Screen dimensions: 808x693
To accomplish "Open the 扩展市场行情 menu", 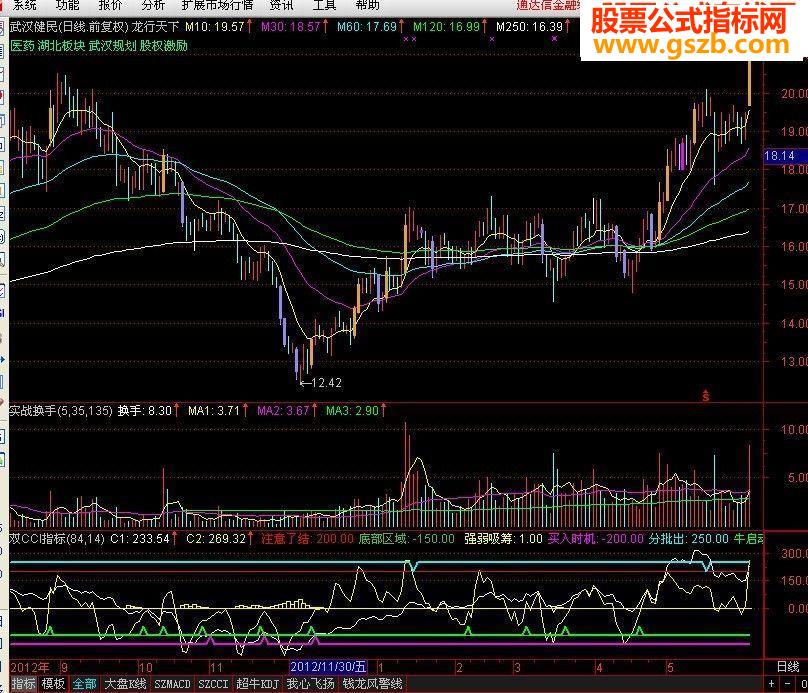I will pyautogui.click(x=217, y=5).
